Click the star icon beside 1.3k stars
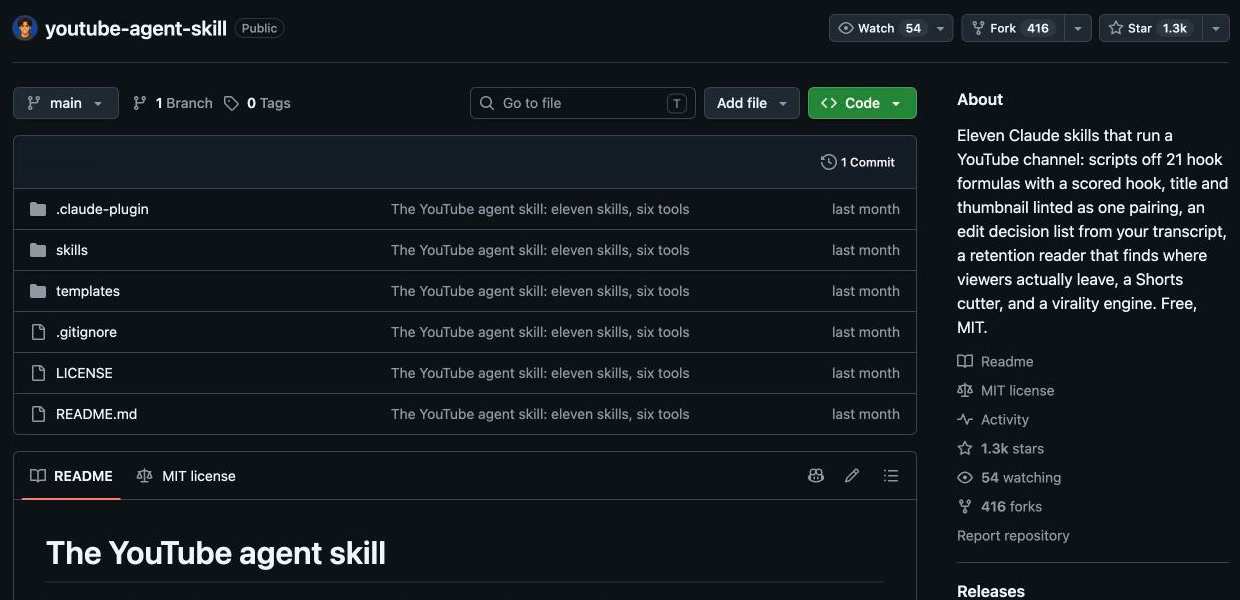 click(965, 449)
